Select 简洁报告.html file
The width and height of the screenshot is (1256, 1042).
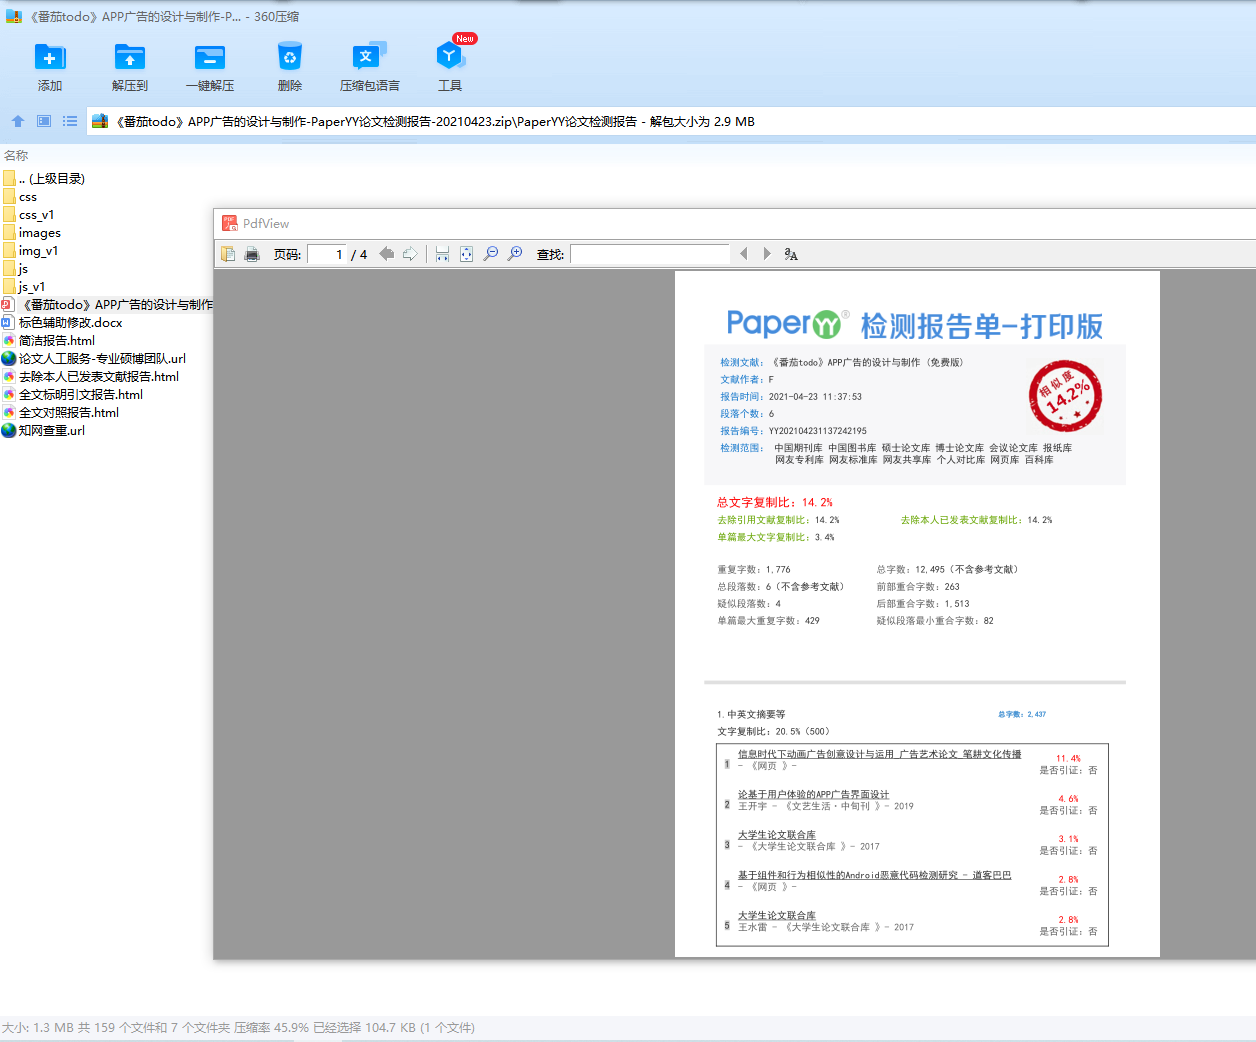point(49,340)
